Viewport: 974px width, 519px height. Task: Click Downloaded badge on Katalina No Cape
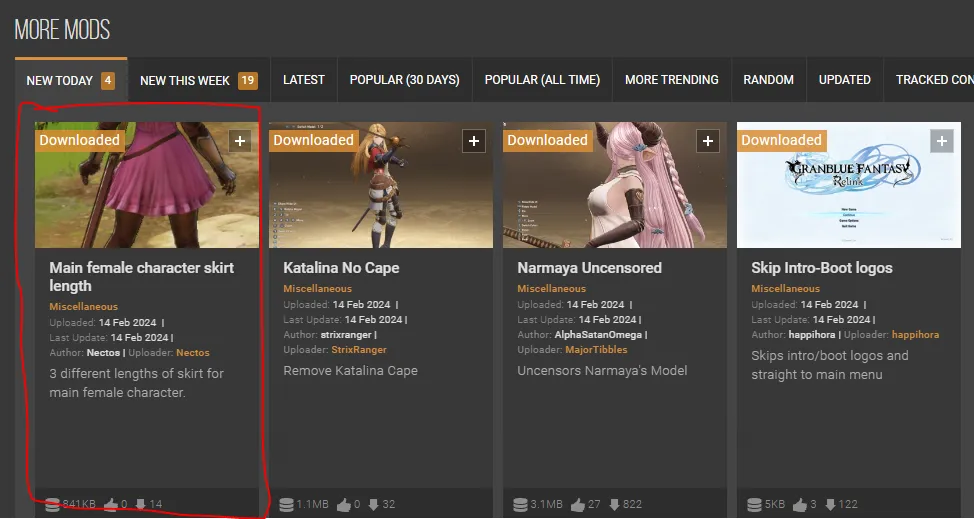pos(314,140)
